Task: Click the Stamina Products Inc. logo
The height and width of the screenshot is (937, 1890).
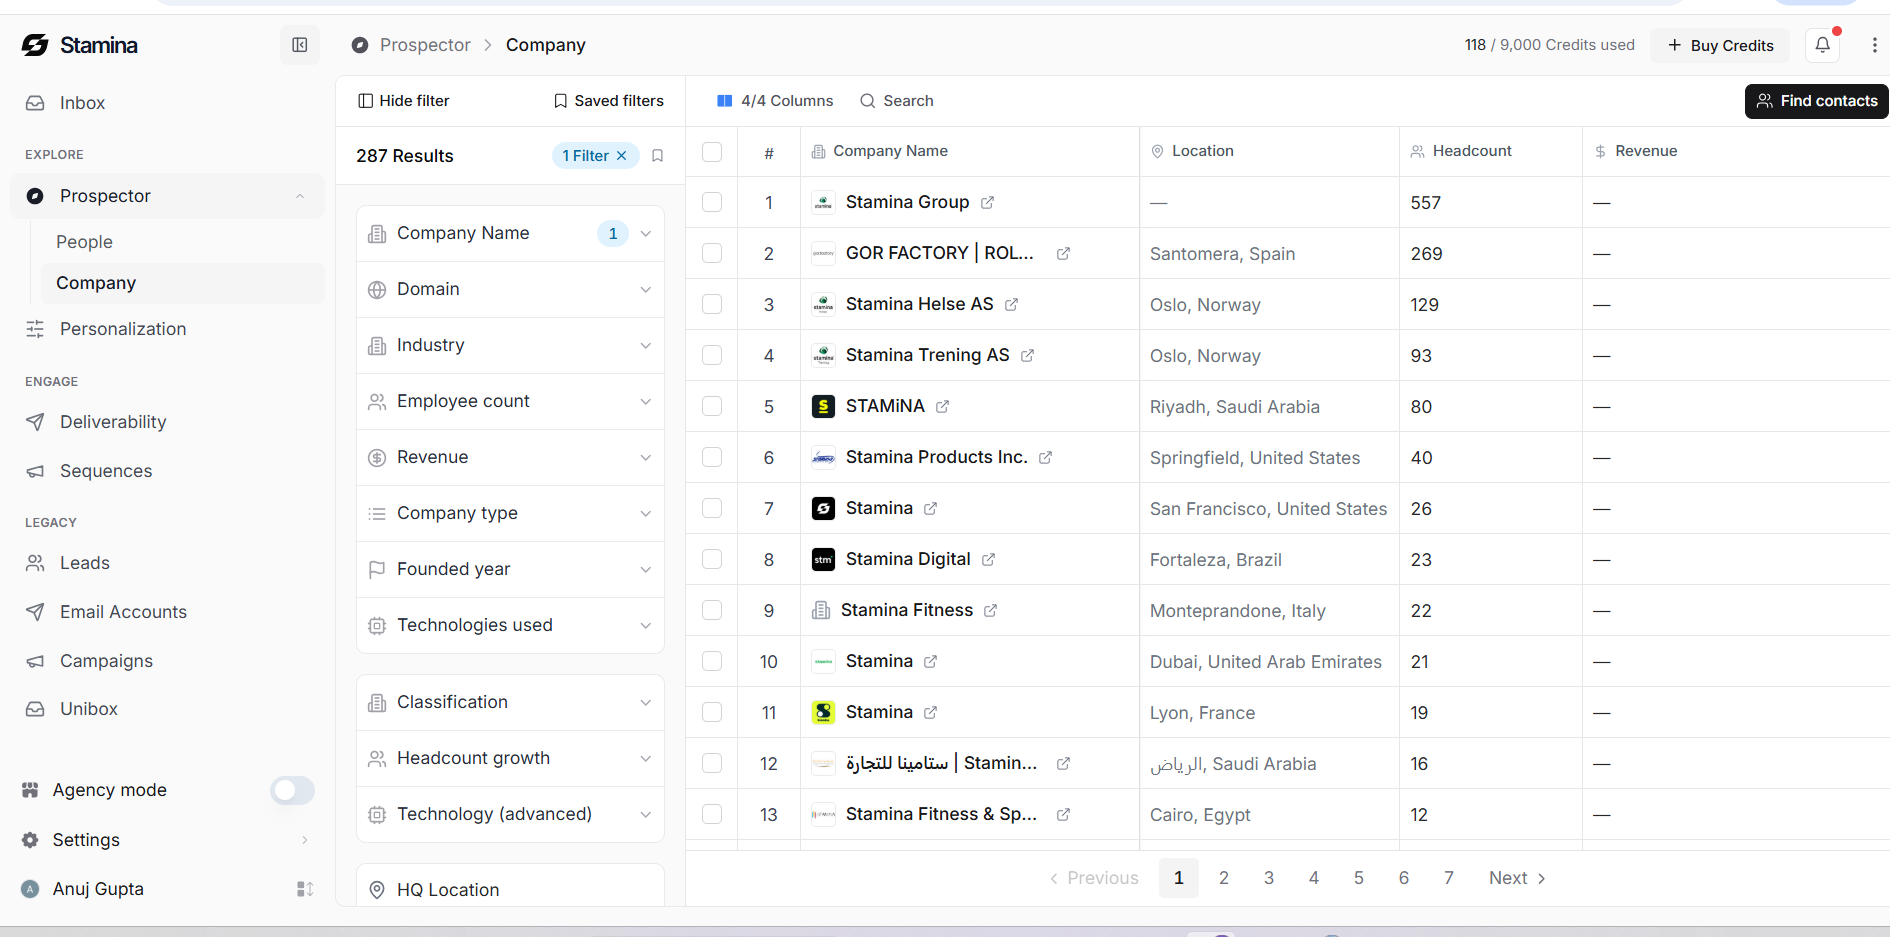Action: pyautogui.click(x=823, y=458)
